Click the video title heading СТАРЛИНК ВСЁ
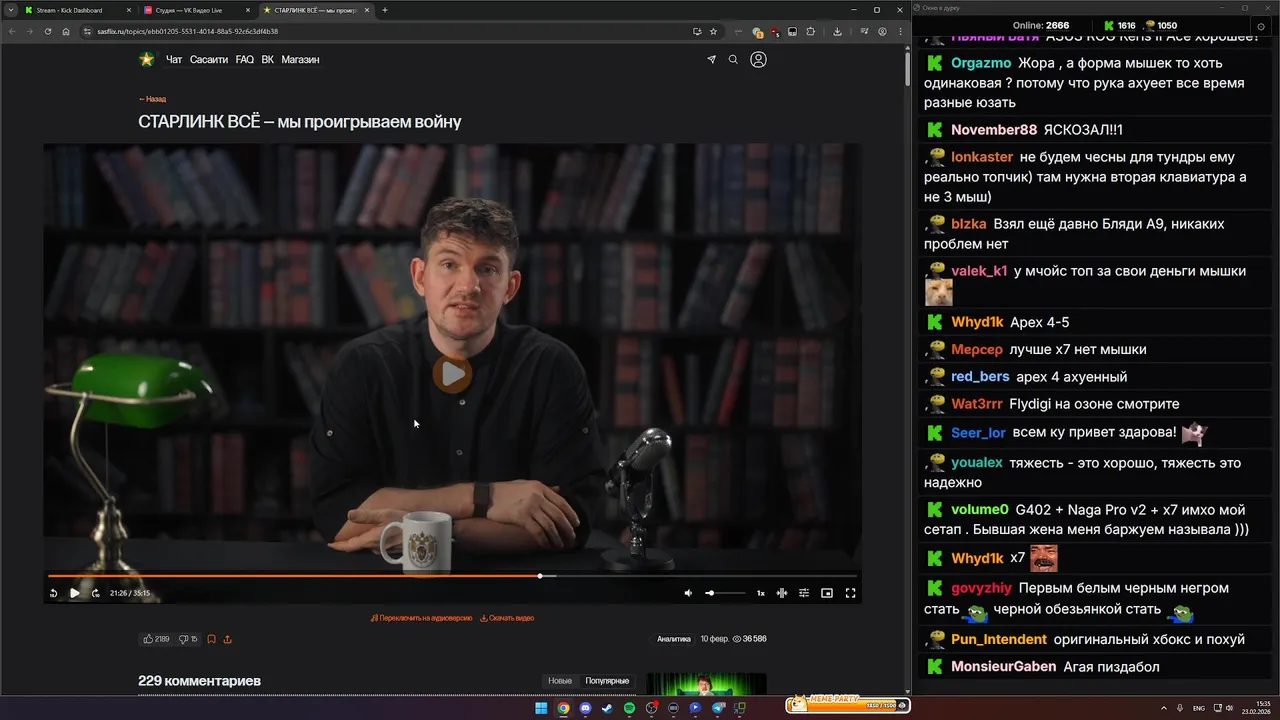The width and height of the screenshot is (1280, 720). pyautogui.click(x=300, y=122)
